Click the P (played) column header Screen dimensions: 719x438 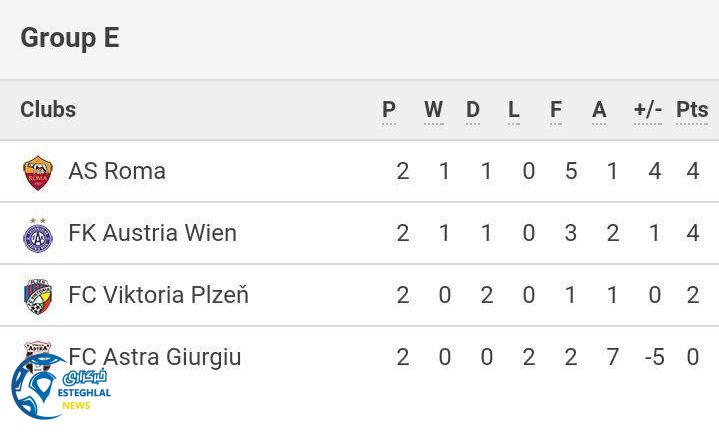click(x=389, y=110)
